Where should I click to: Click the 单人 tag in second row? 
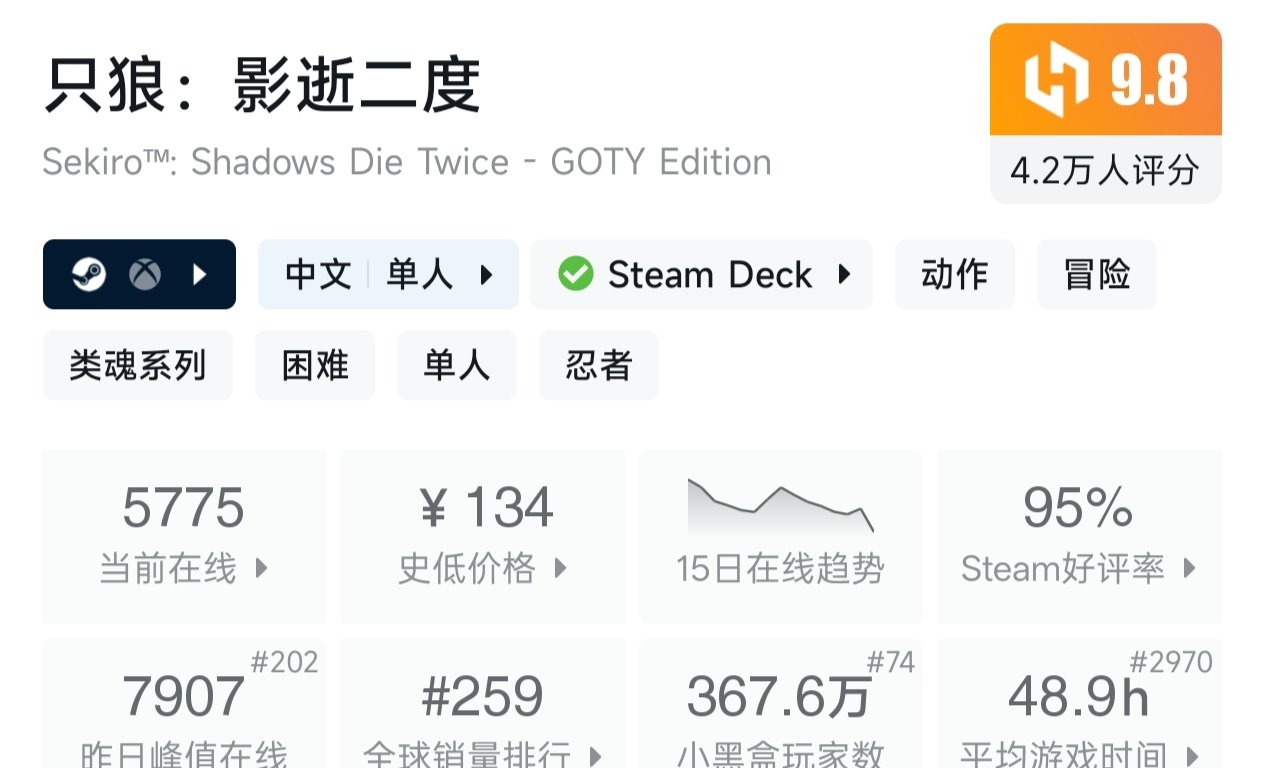pyautogui.click(x=456, y=365)
